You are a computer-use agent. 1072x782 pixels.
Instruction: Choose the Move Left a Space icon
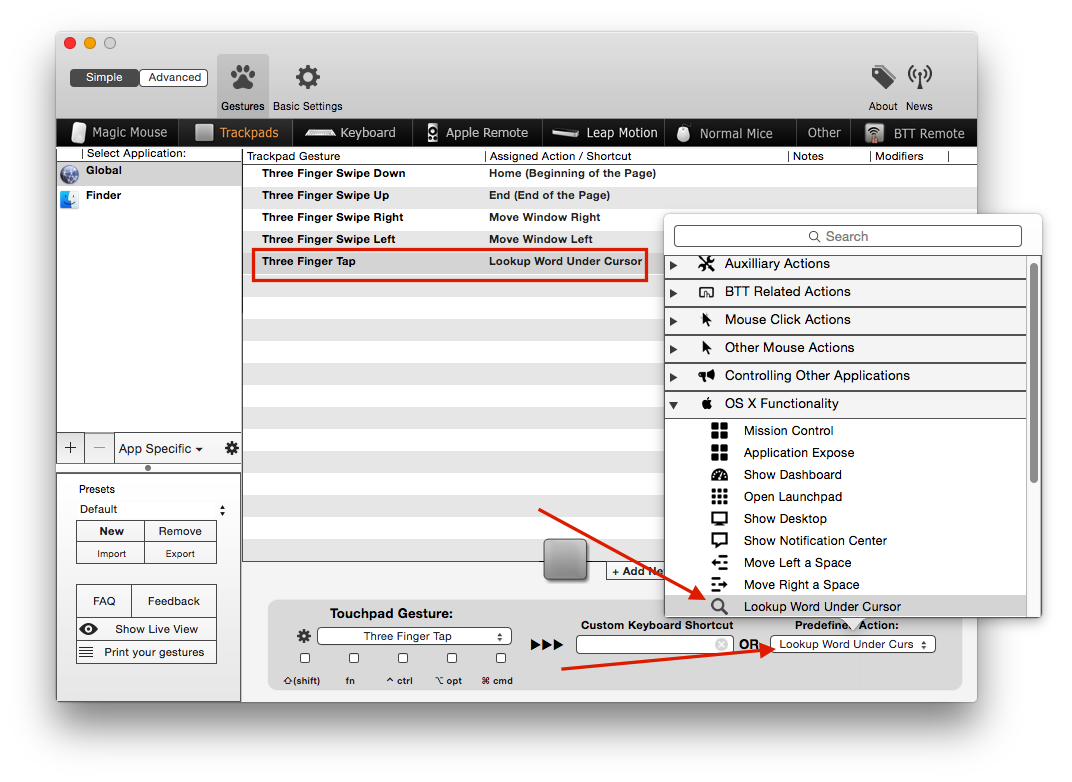719,563
